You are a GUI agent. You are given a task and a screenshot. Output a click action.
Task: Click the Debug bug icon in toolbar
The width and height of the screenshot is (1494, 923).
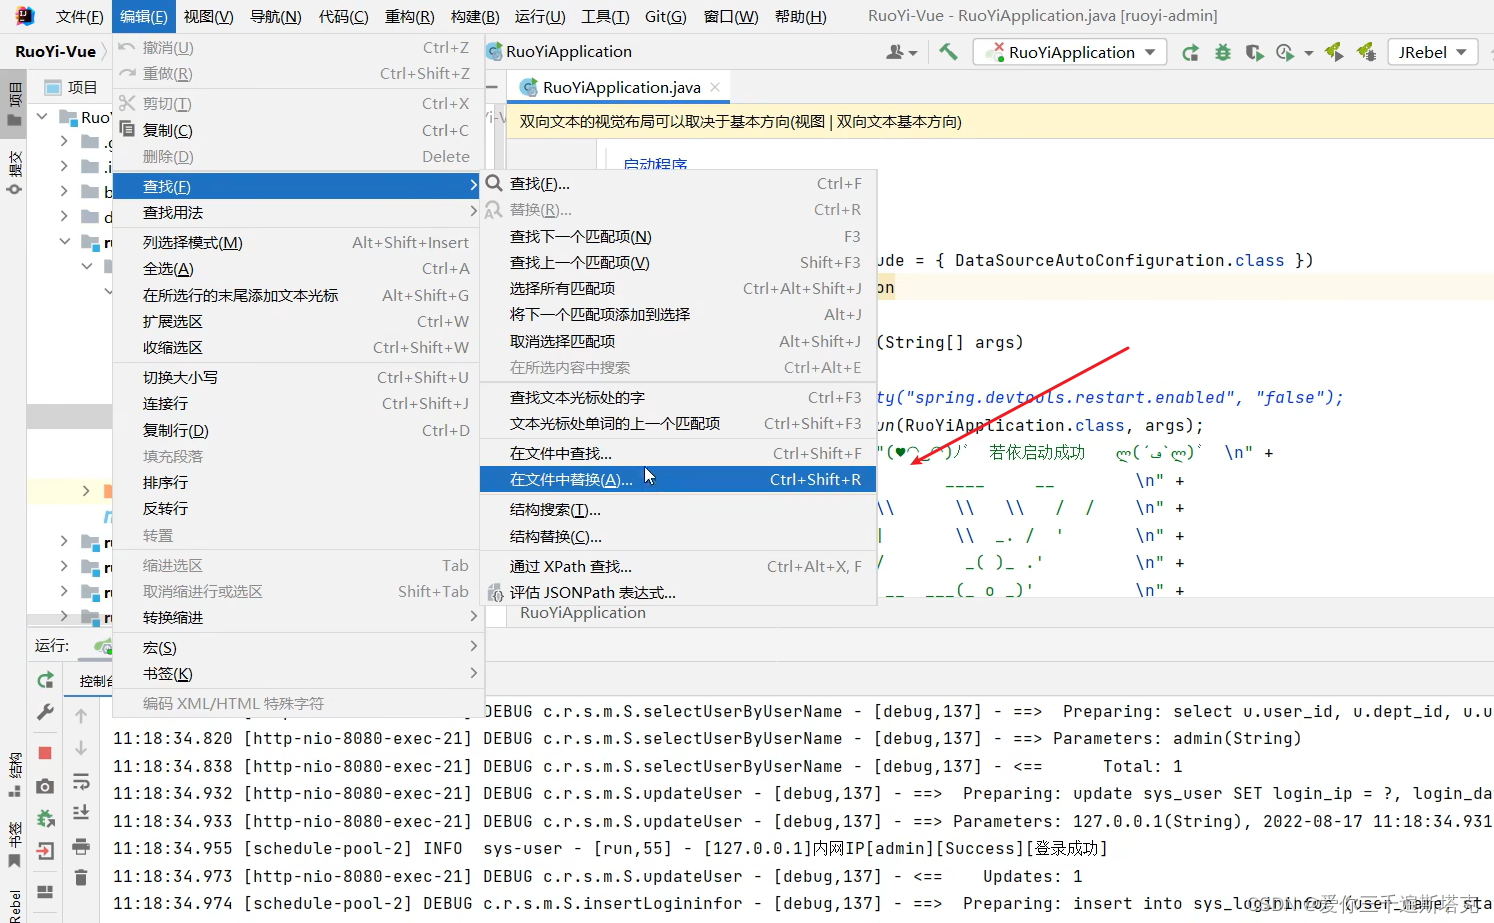(x=1222, y=53)
